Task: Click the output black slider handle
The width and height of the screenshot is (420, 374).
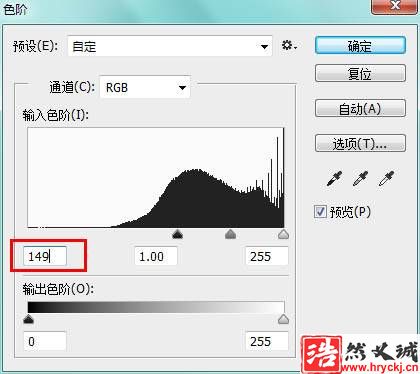Action: click(29, 320)
